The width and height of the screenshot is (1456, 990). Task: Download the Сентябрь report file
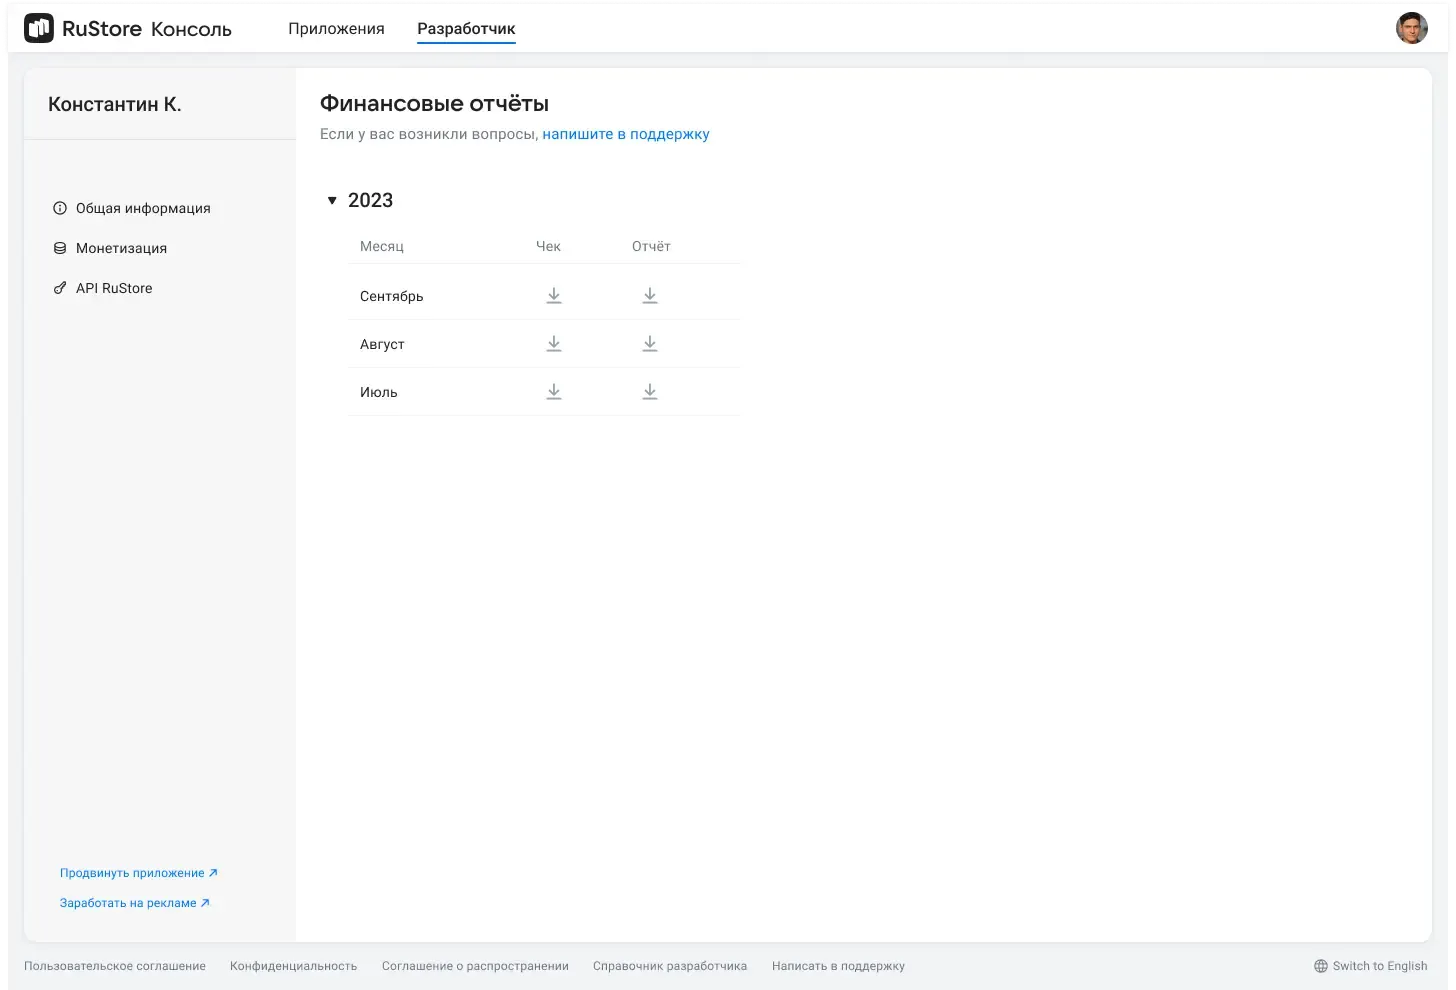[x=650, y=295]
